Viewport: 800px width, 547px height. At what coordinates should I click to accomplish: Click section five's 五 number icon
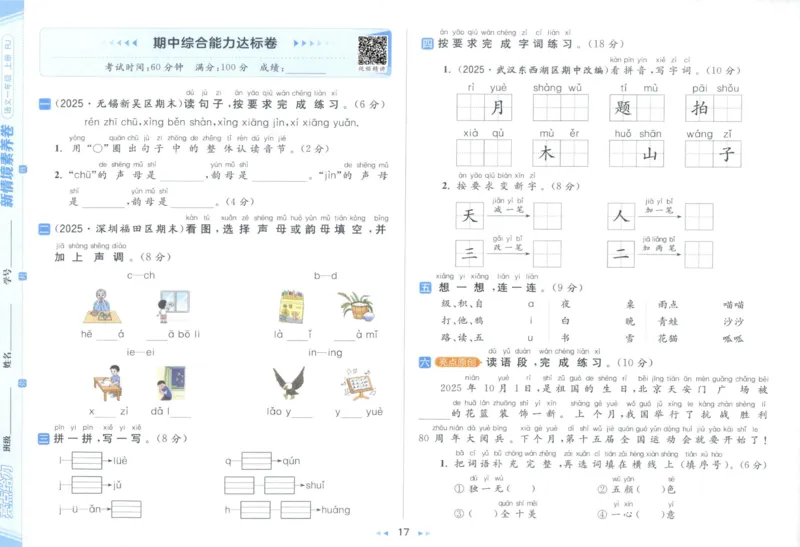point(425,288)
